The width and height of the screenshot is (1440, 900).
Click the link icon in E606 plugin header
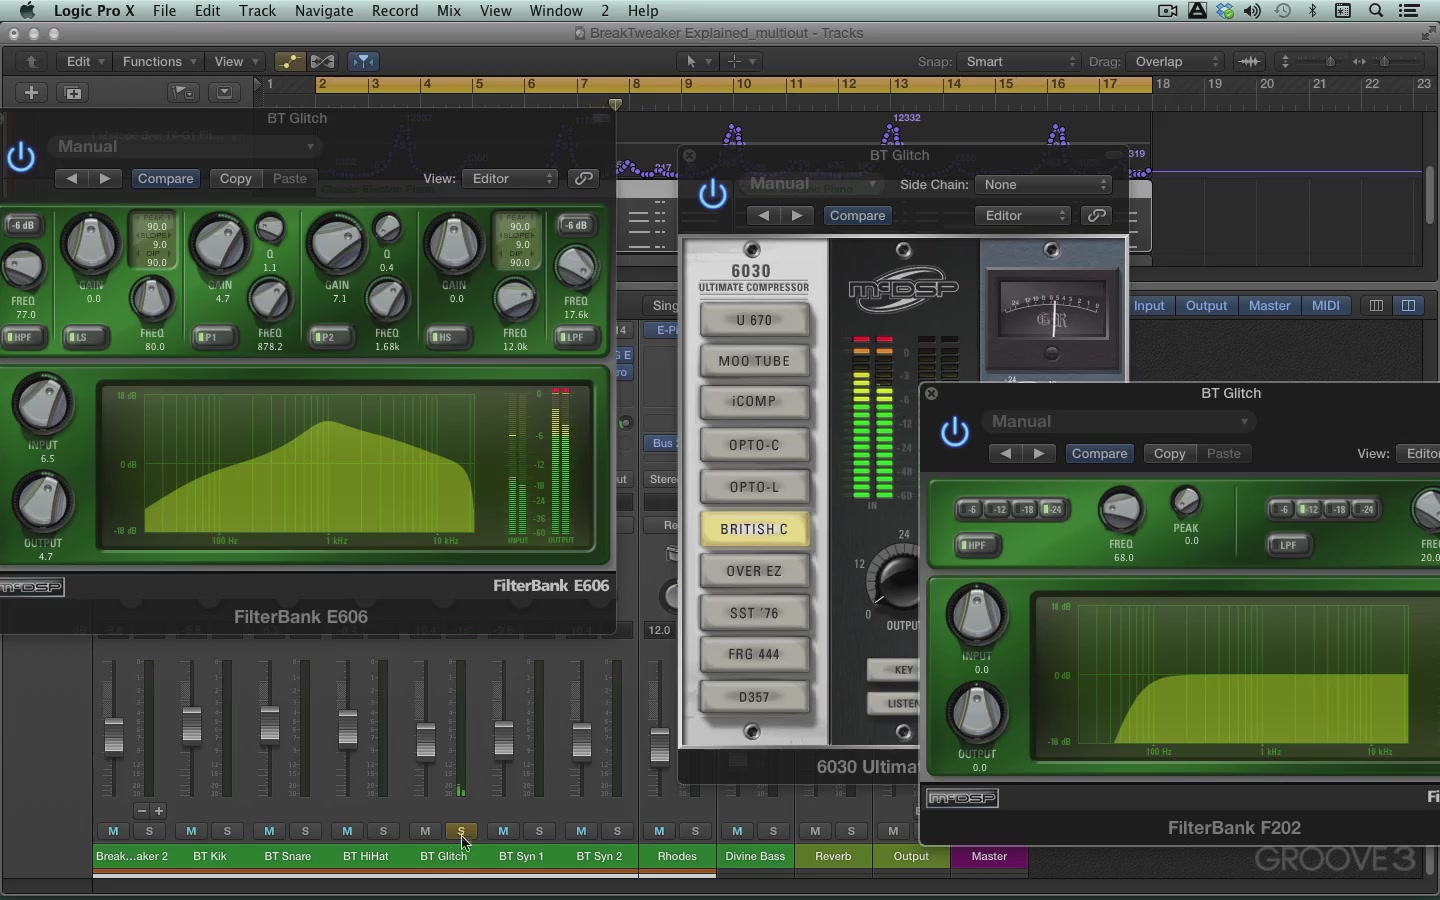pos(584,178)
